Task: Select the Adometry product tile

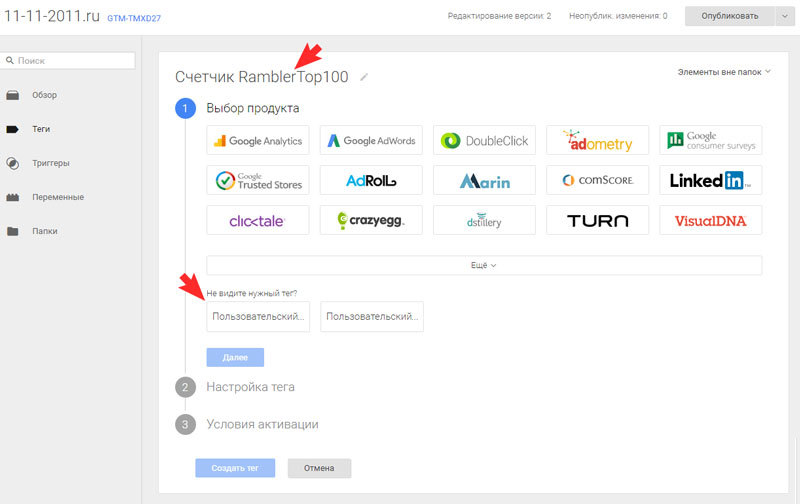Action: [x=597, y=140]
